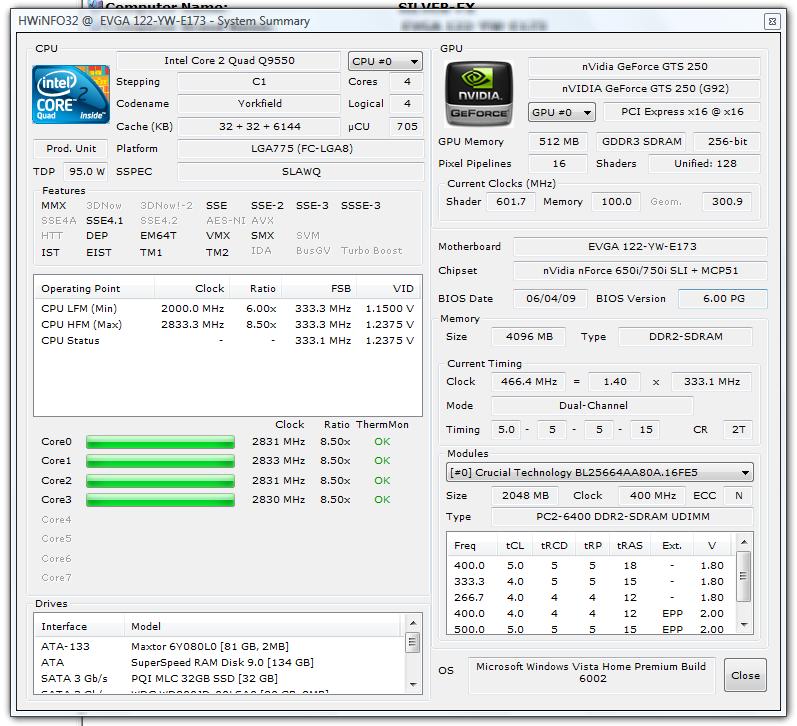Screen dimensions: 797x726
Task: Click the Core2 usage bar
Action: (x=160, y=480)
